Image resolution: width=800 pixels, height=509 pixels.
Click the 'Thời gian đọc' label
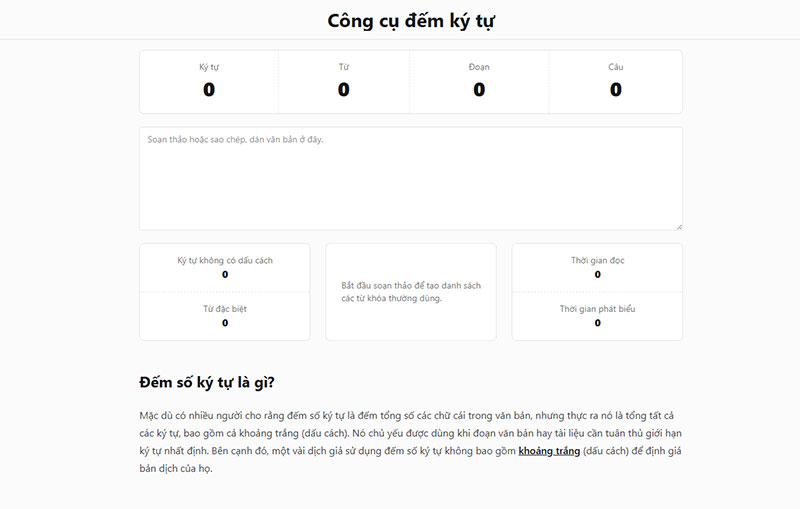click(x=597, y=260)
